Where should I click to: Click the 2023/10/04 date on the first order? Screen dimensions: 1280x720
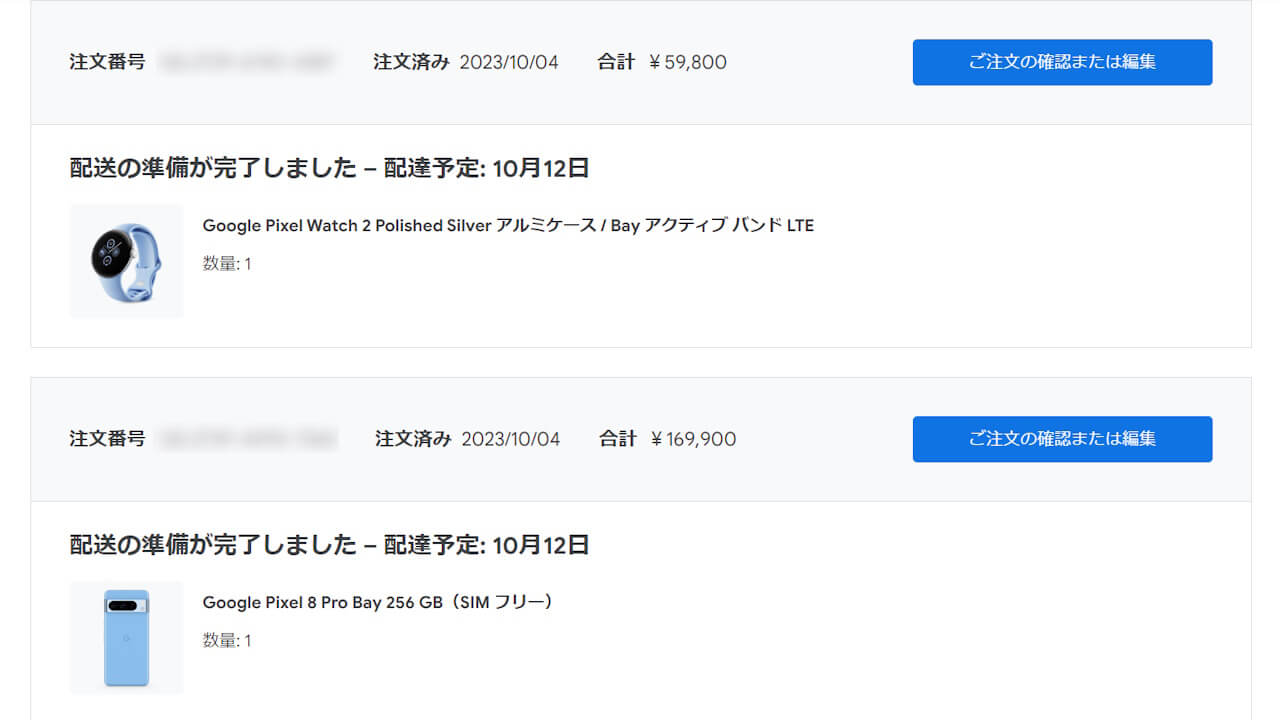pos(513,62)
